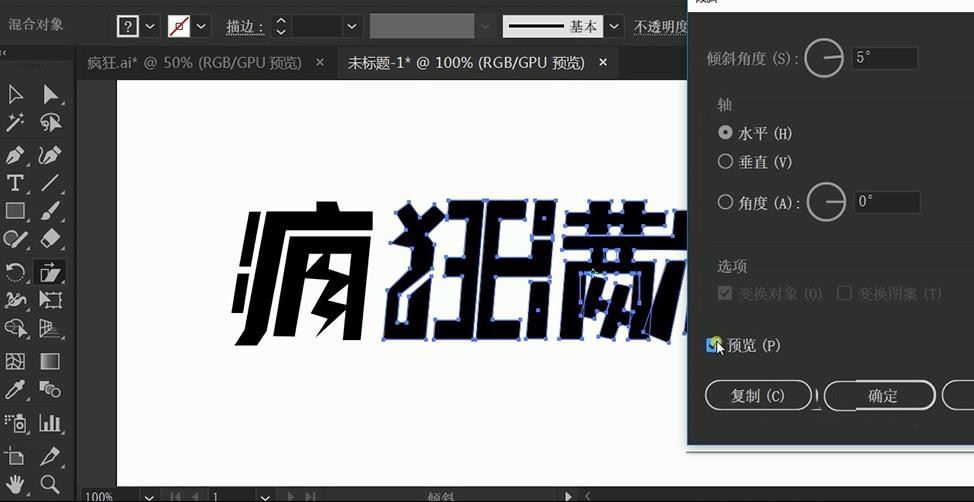The height and width of the screenshot is (502, 974).
Task: Select the Pen tool
Action: (15, 154)
